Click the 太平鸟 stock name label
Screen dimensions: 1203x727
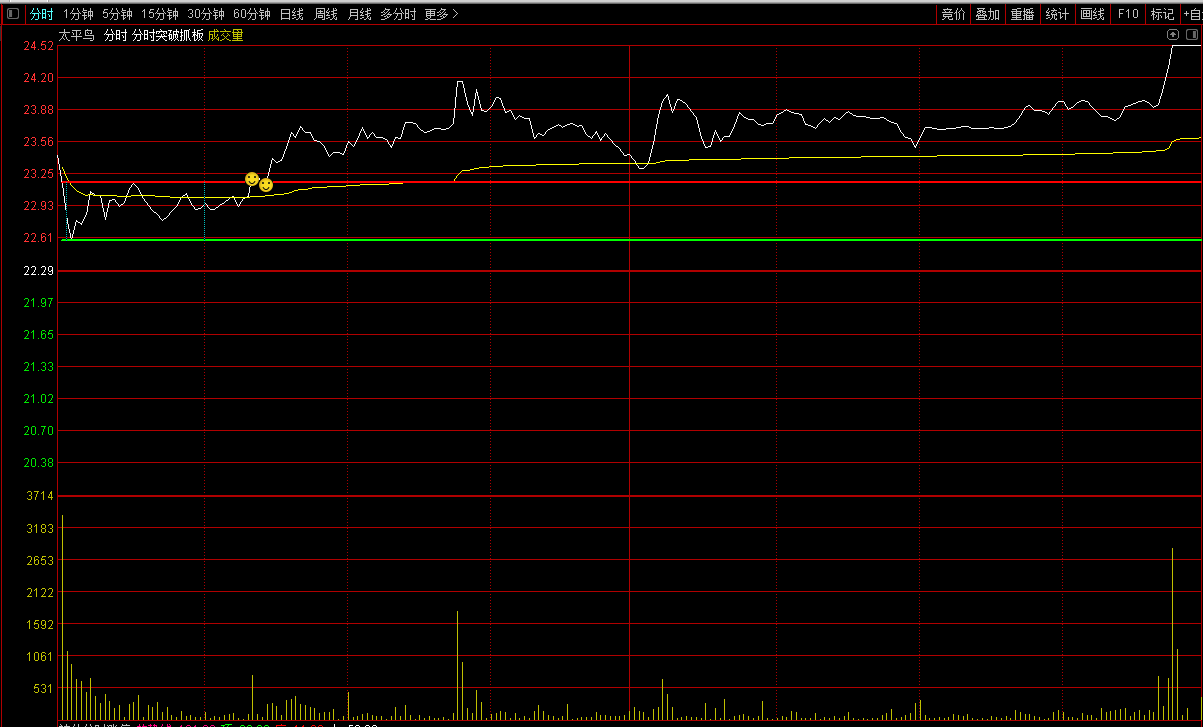pos(76,35)
